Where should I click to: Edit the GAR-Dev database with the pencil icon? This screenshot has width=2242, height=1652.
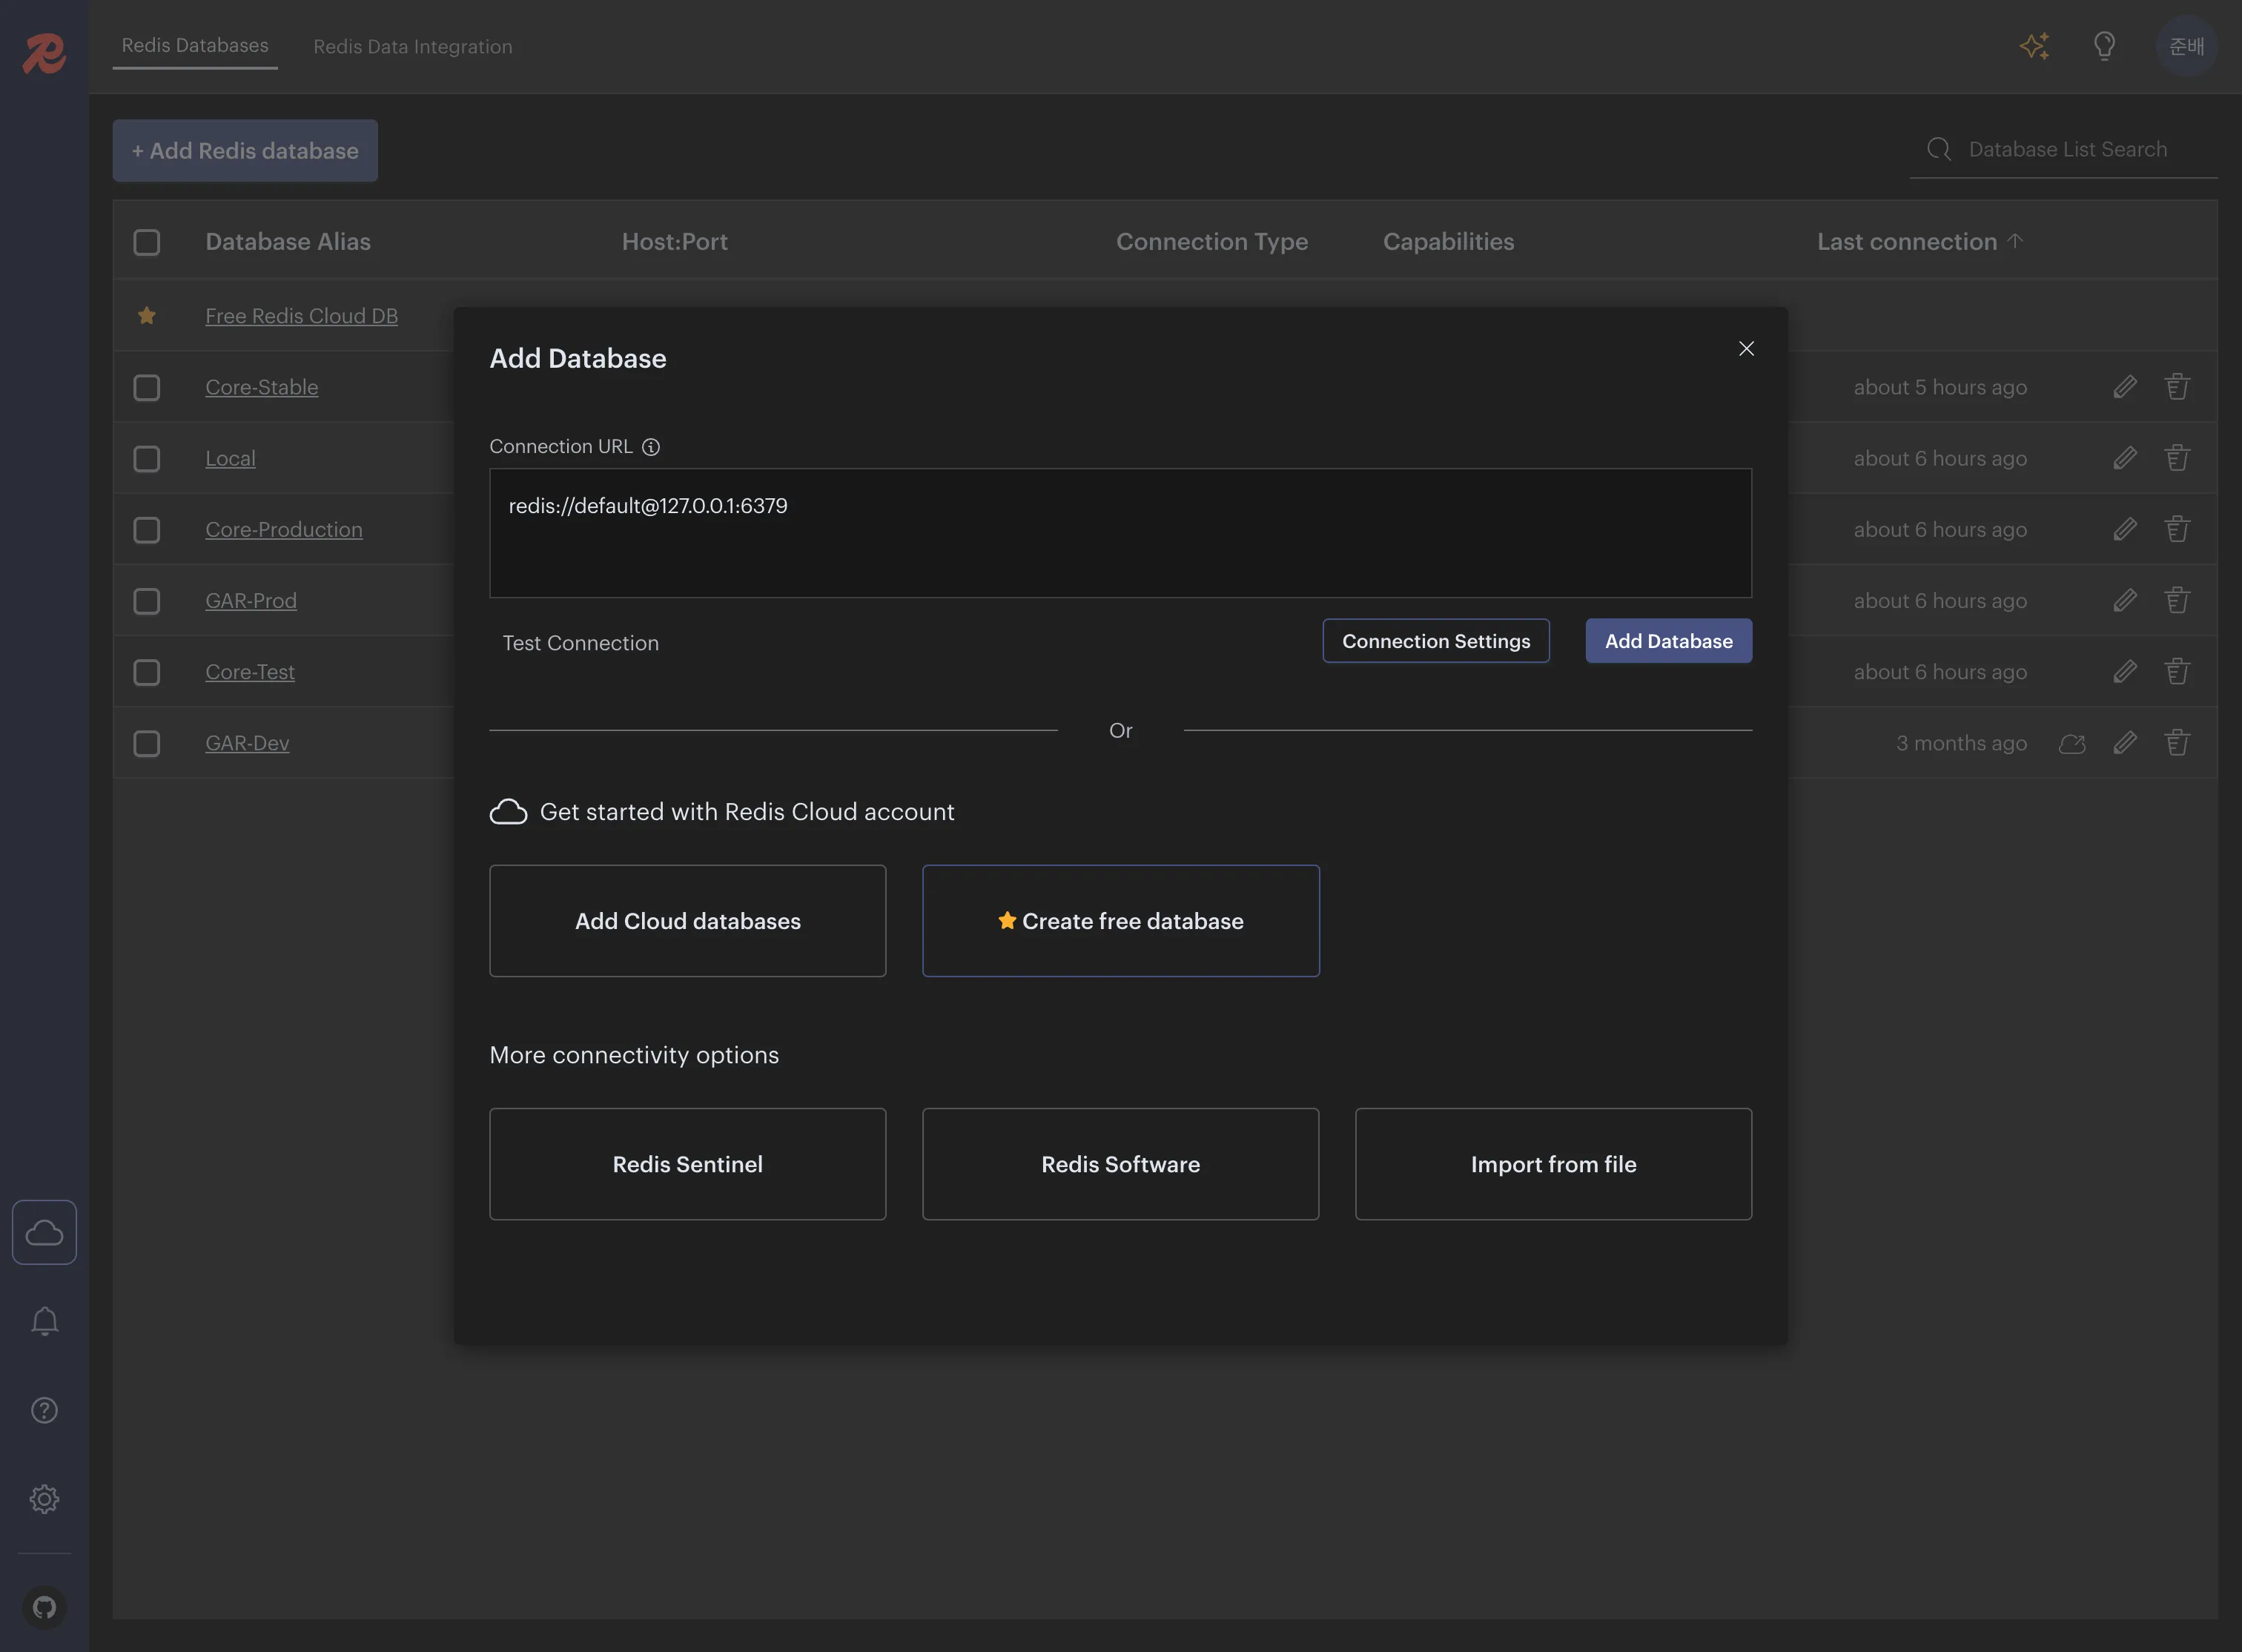tap(2125, 743)
